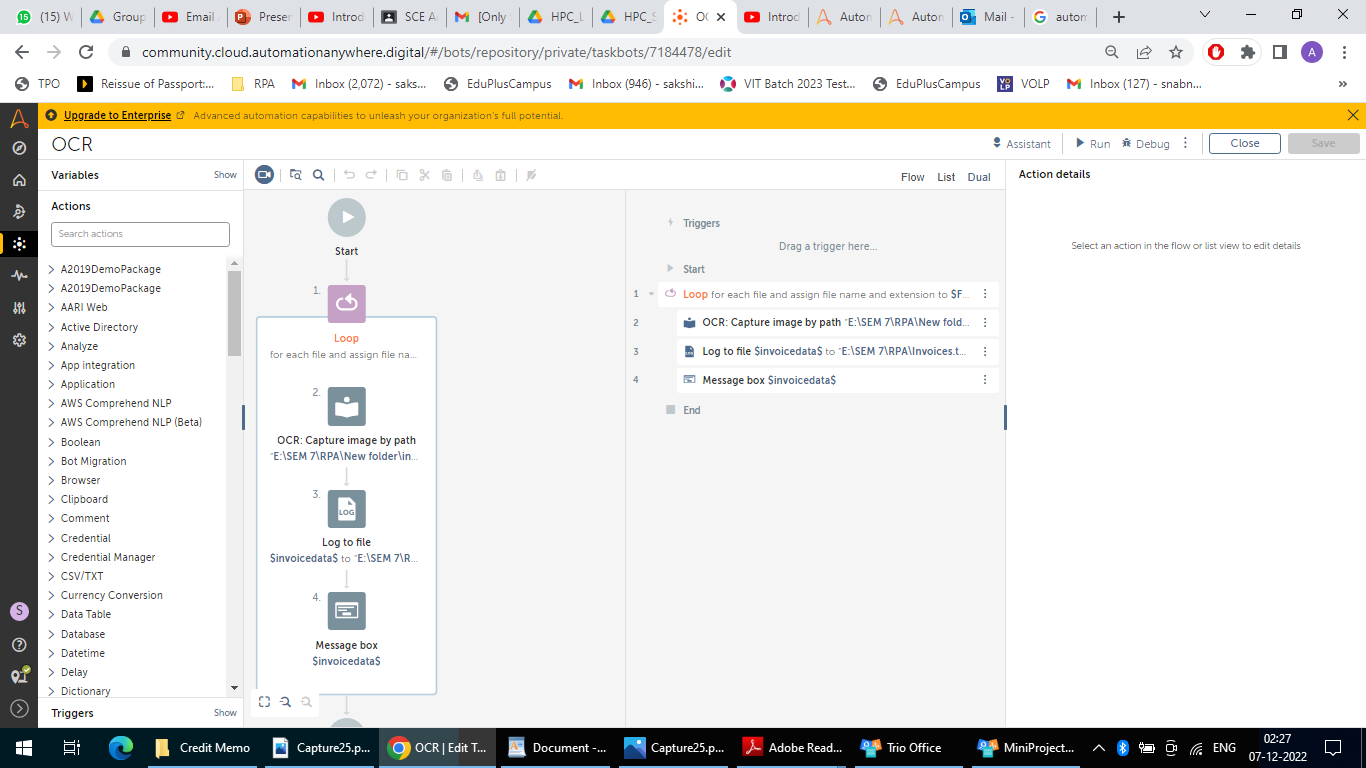
Task: Select the Log to file node icon
Action: [x=347, y=509]
